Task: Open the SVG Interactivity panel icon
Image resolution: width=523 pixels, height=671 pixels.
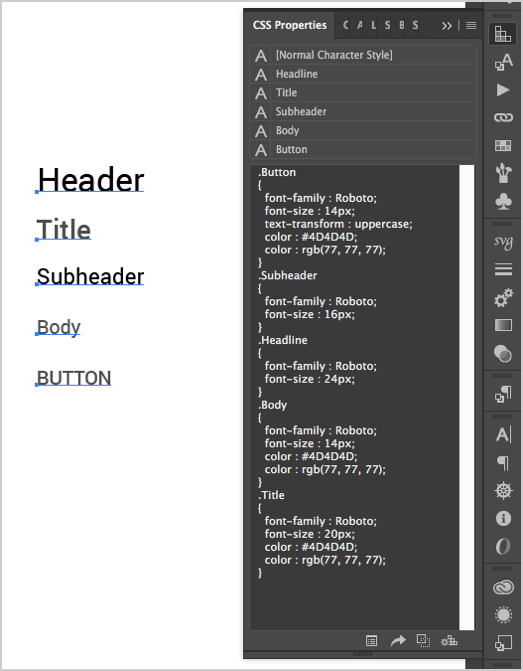Action: [x=503, y=241]
